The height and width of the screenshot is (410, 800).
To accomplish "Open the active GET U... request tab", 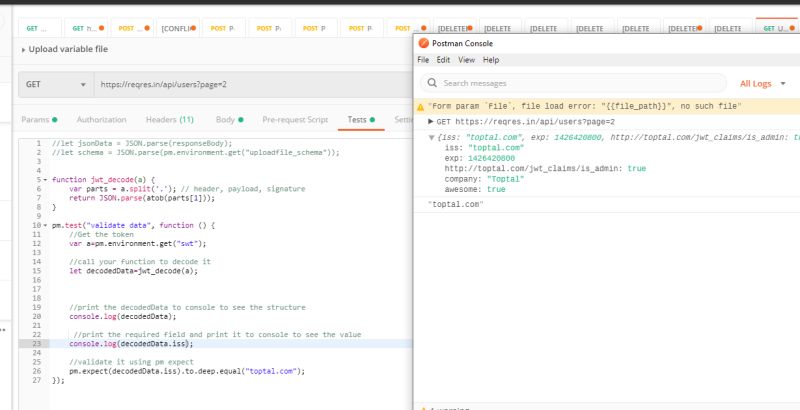I will tap(776, 29).
